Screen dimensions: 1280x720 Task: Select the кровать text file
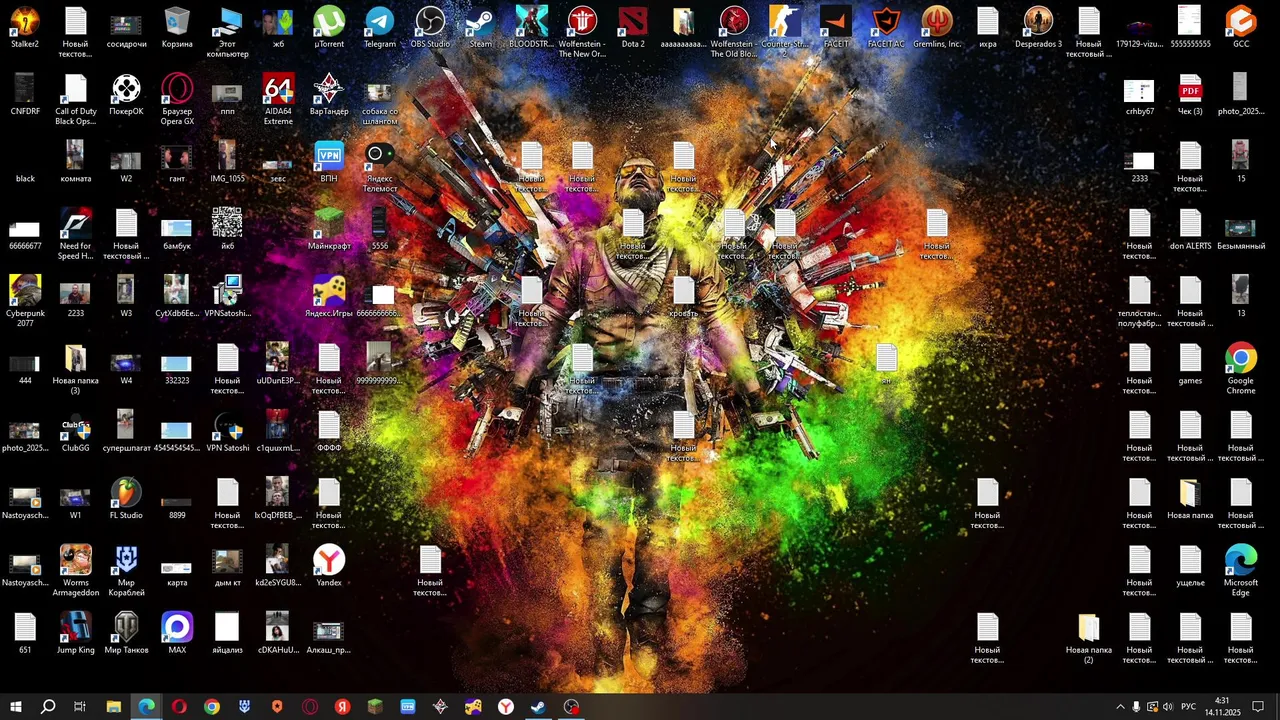(x=683, y=297)
